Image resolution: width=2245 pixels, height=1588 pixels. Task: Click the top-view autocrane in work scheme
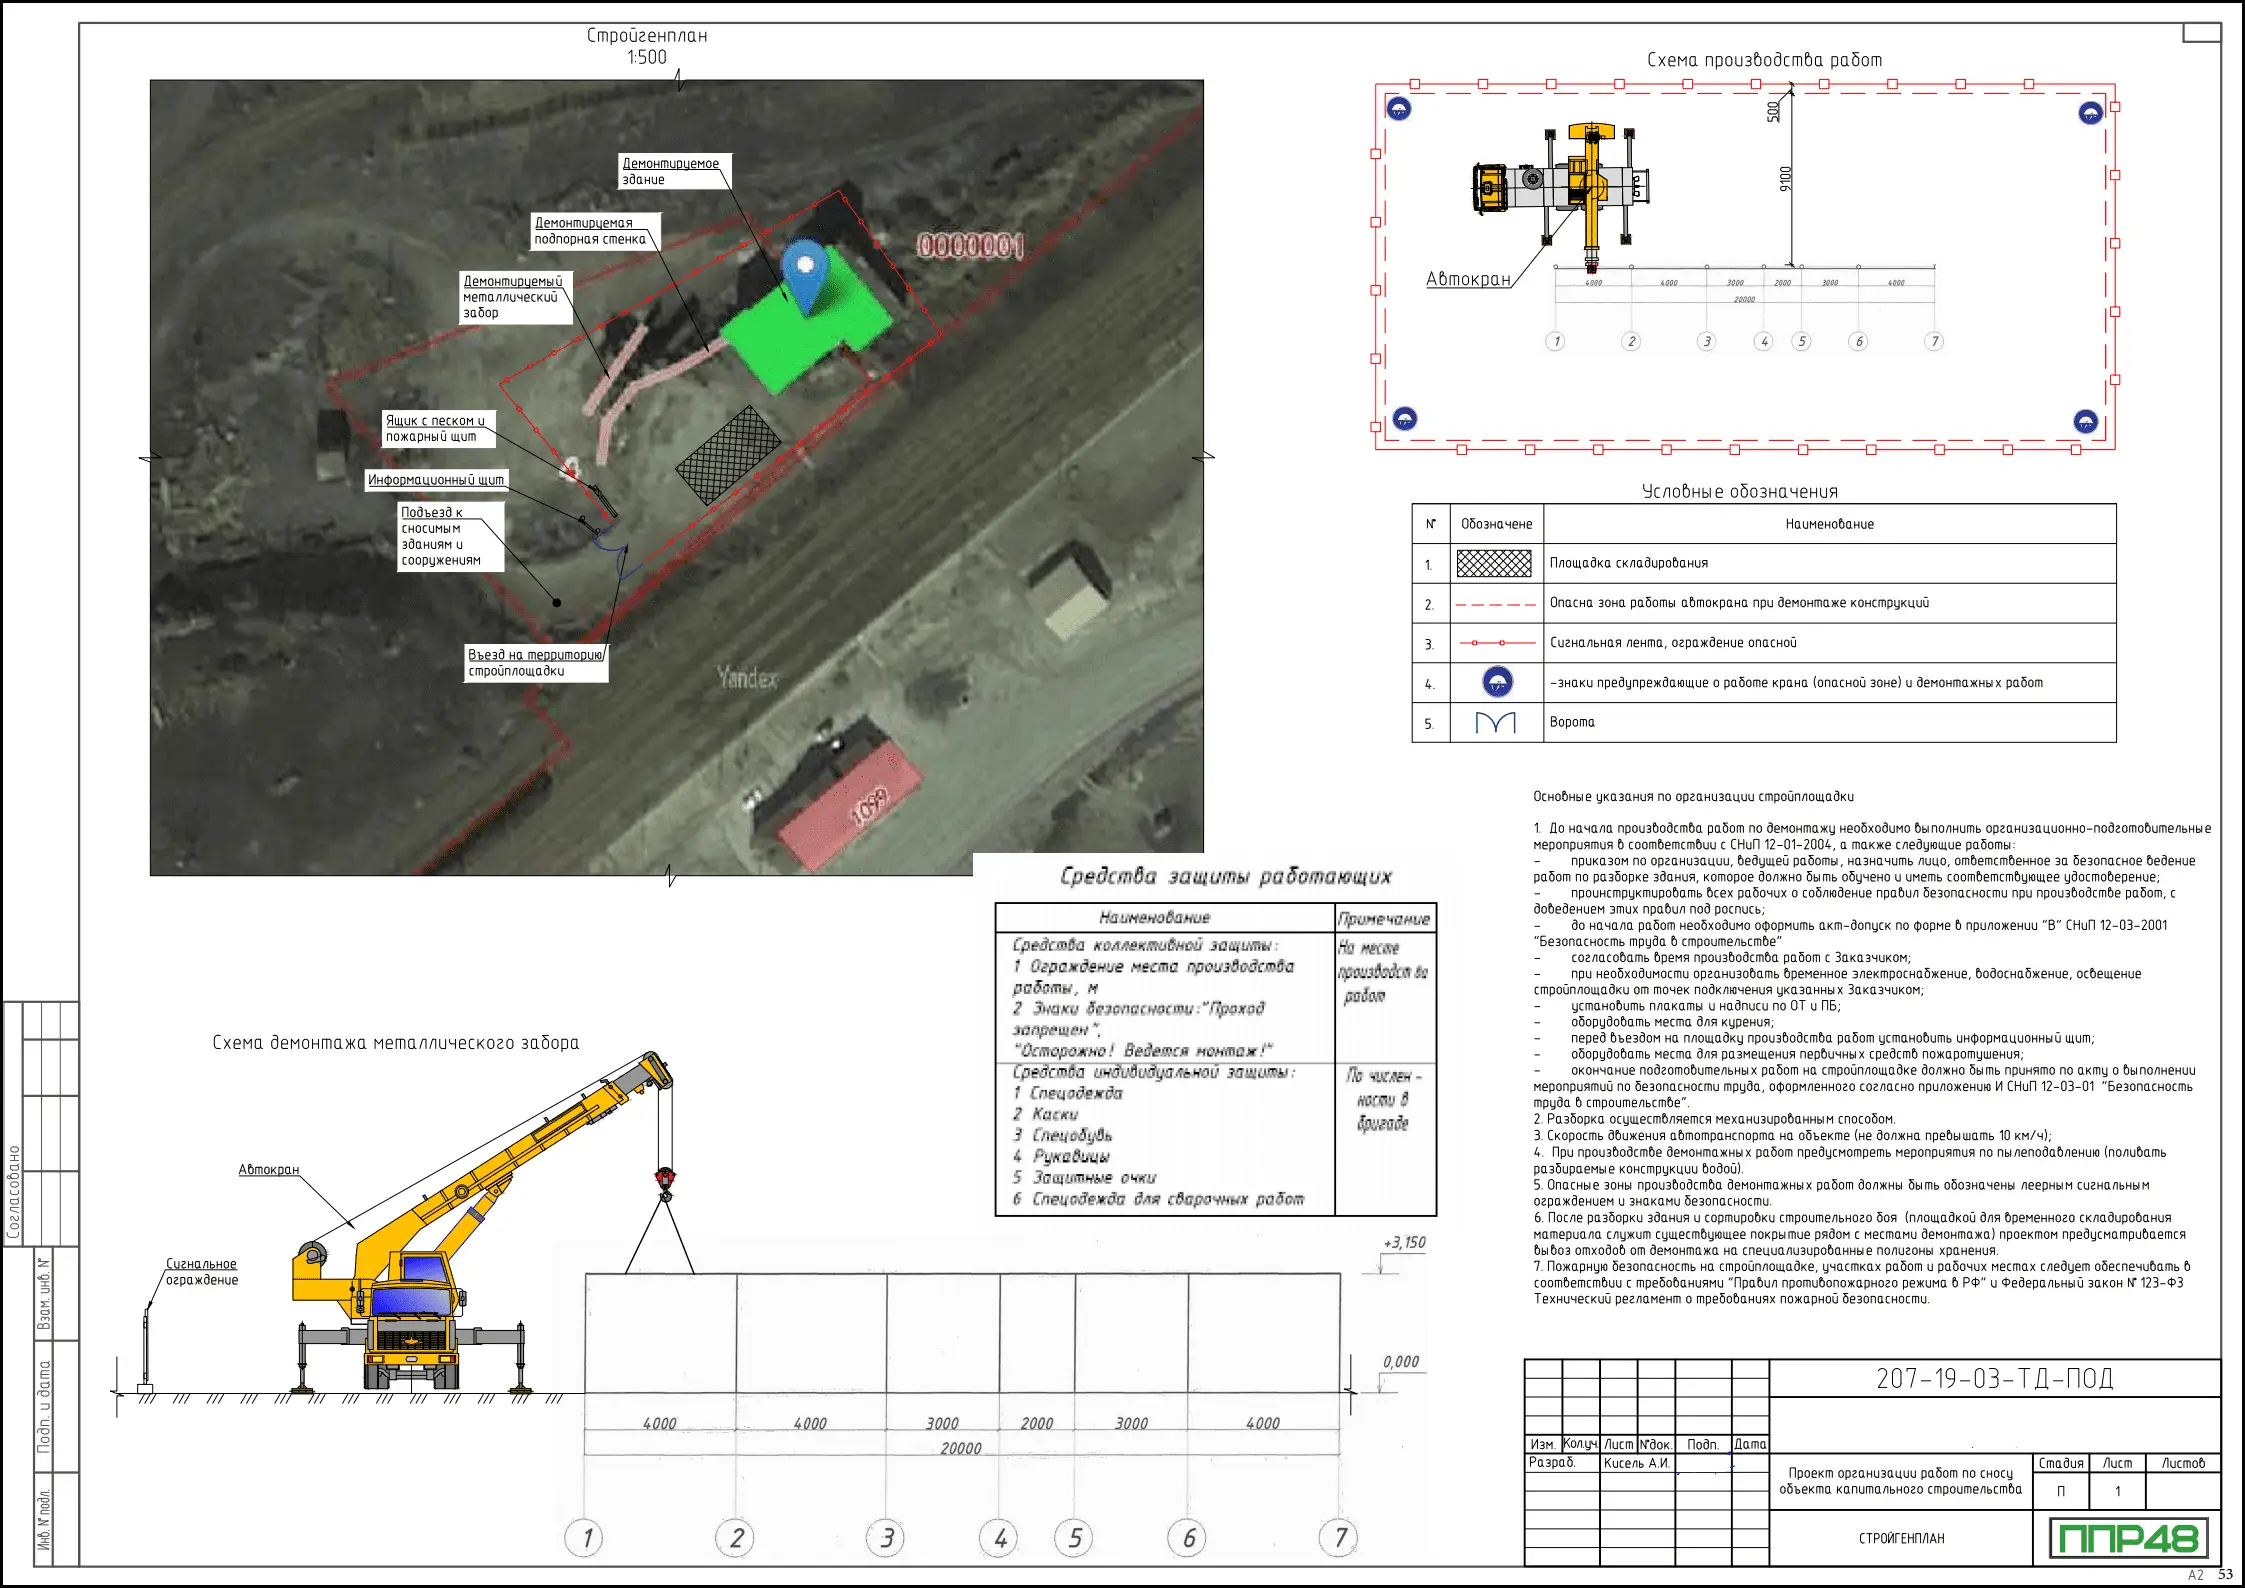tap(1558, 186)
